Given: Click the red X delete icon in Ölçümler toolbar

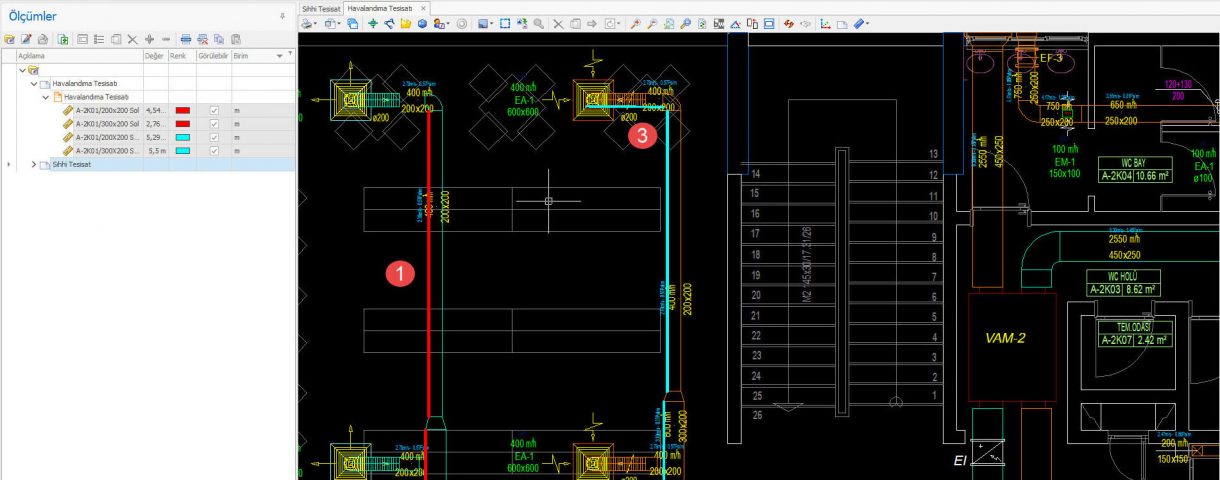Looking at the screenshot, I should [203, 39].
